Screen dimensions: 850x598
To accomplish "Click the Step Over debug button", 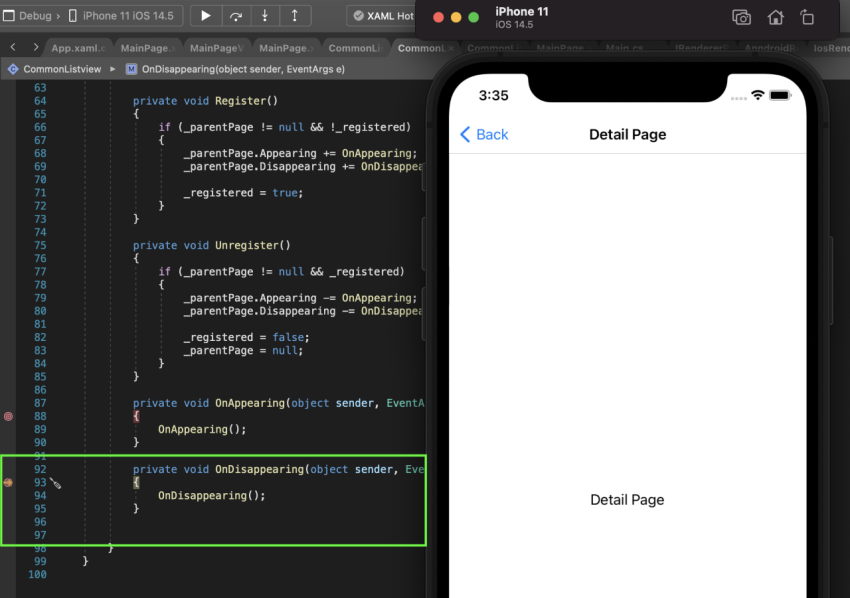I will (236, 16).
